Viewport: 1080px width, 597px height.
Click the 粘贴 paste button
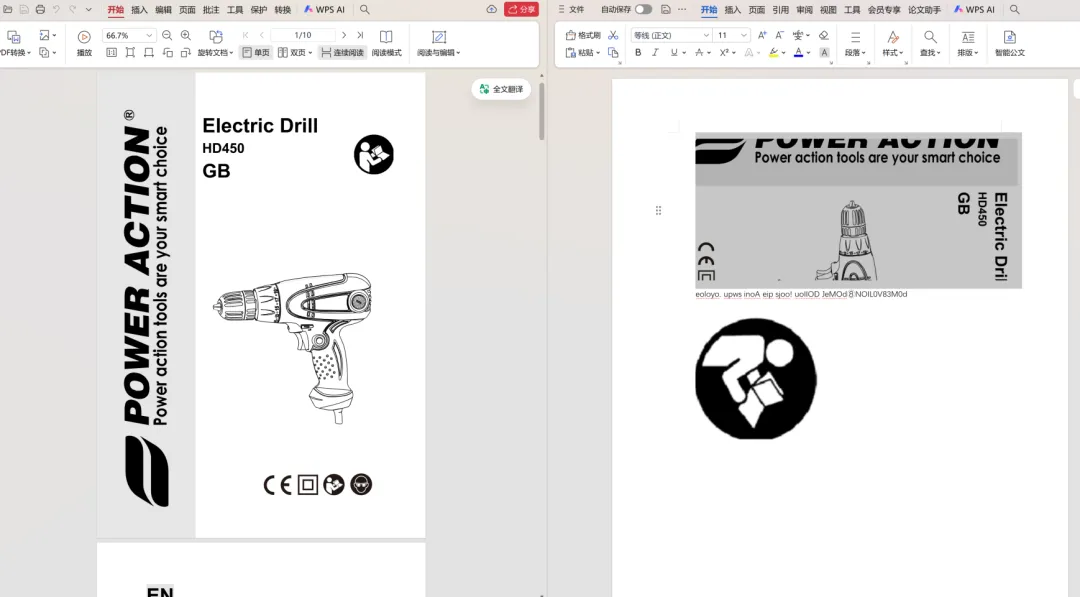coord(583,52)
